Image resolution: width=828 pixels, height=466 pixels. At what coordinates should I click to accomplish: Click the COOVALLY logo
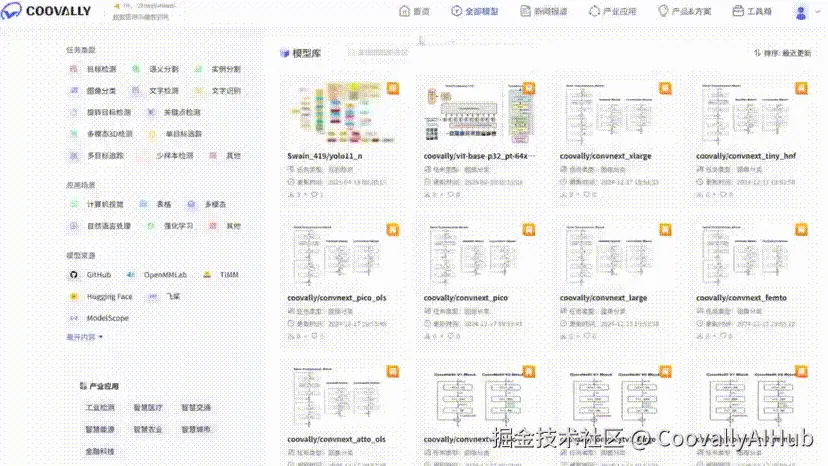(x=46, y=11)
